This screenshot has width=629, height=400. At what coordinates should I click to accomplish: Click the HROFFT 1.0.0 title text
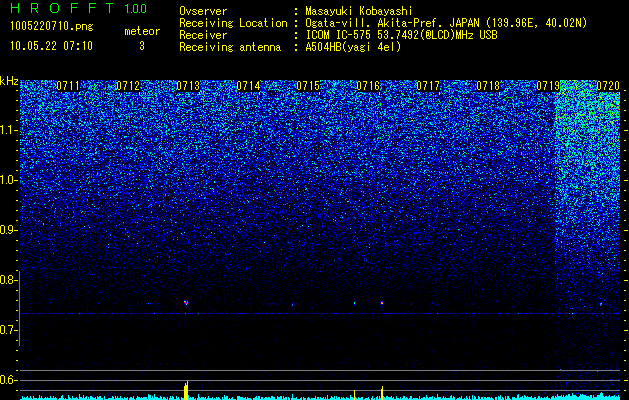(x=79, y=8)
